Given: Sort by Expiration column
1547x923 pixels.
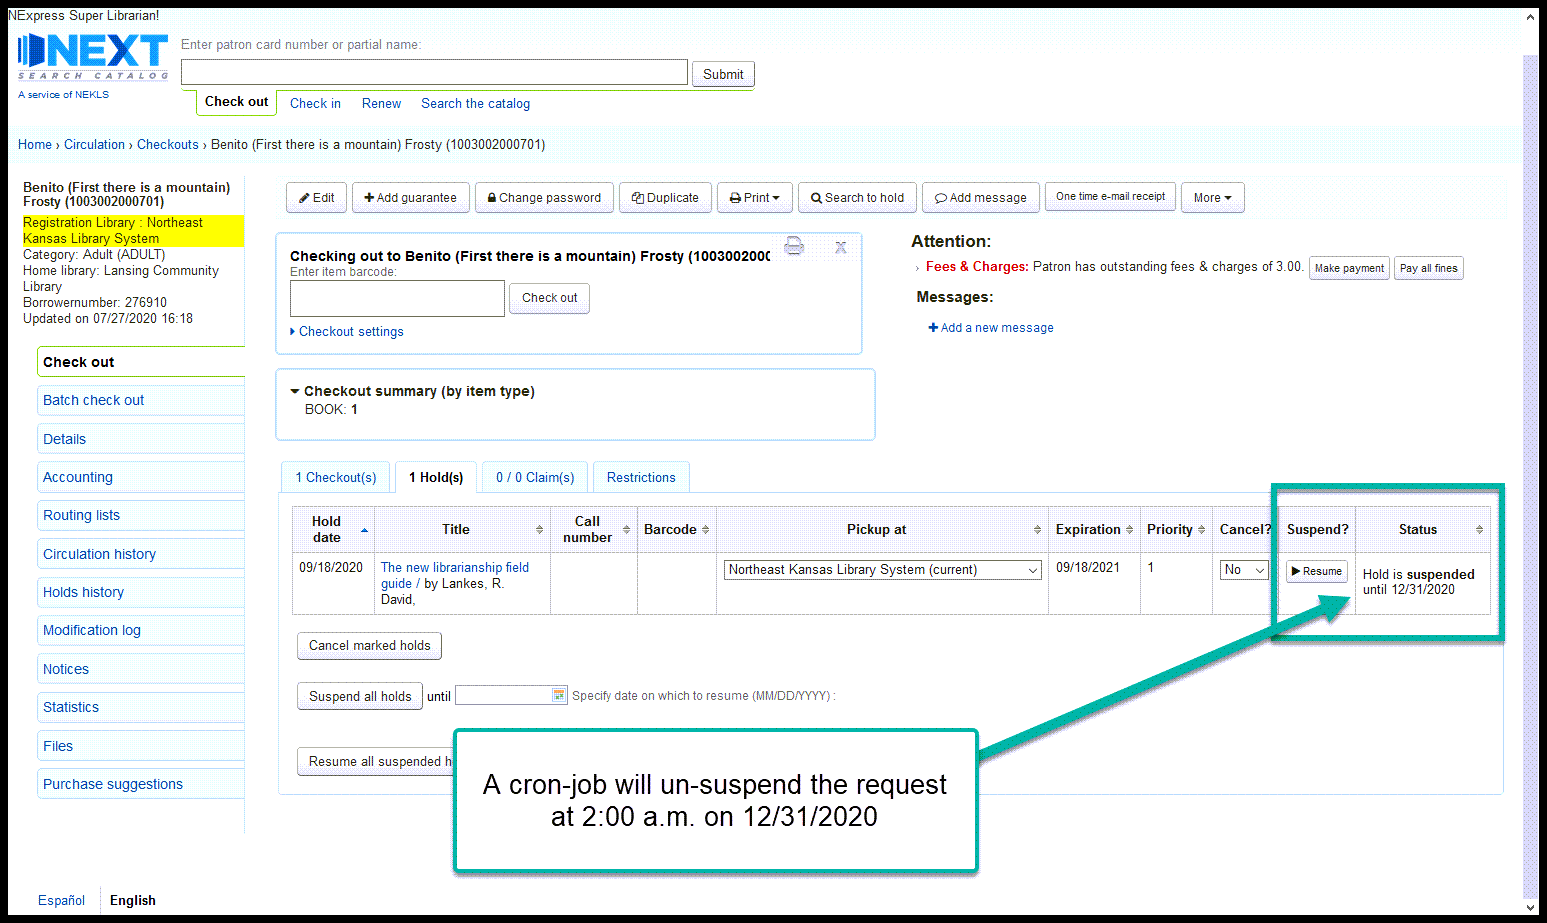Looking at the screenshot, I should [1094, 529].
